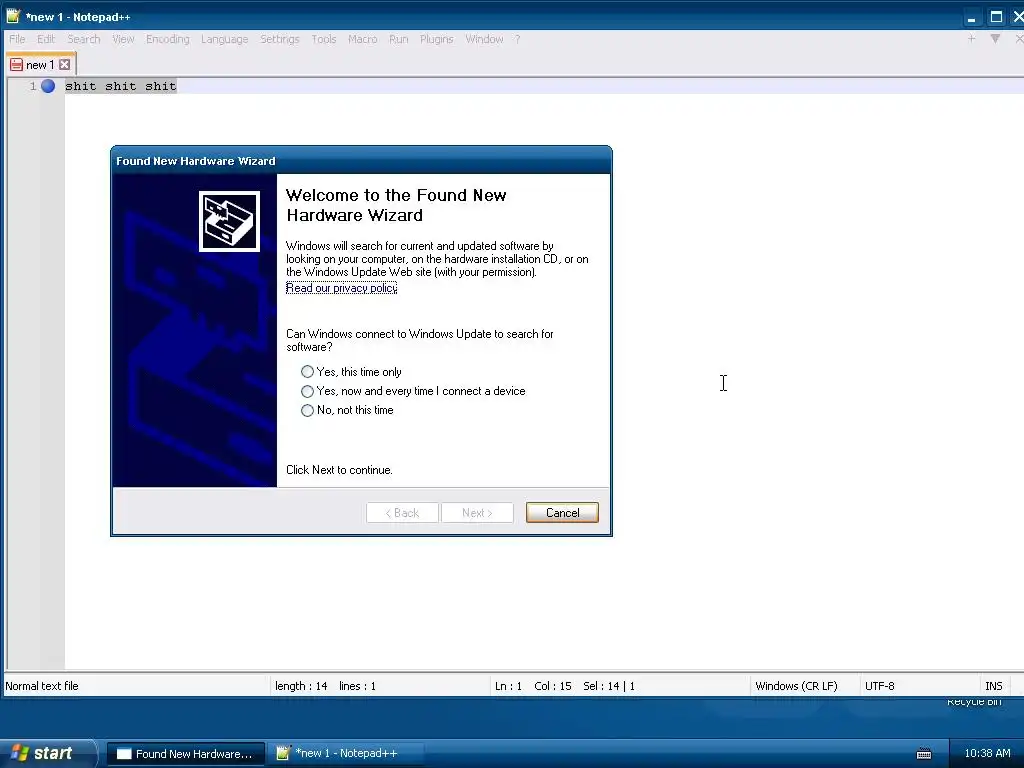
Task: Switch to Found New Hardware taskbar button
Action: click(x=186, y=754)
